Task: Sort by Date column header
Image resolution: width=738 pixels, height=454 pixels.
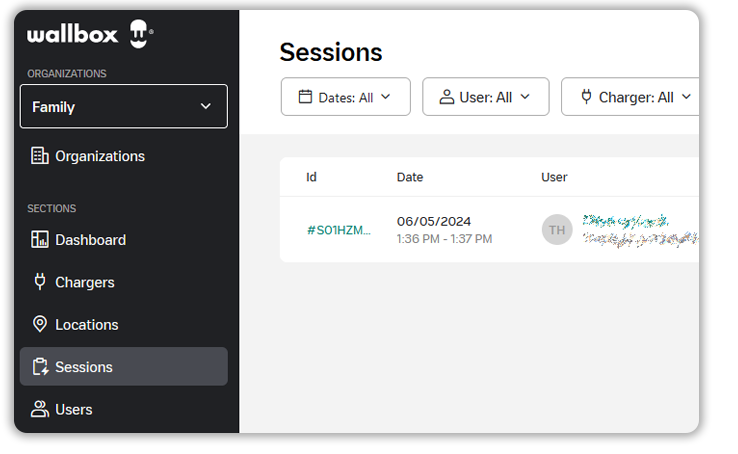Action: (410, 177)
